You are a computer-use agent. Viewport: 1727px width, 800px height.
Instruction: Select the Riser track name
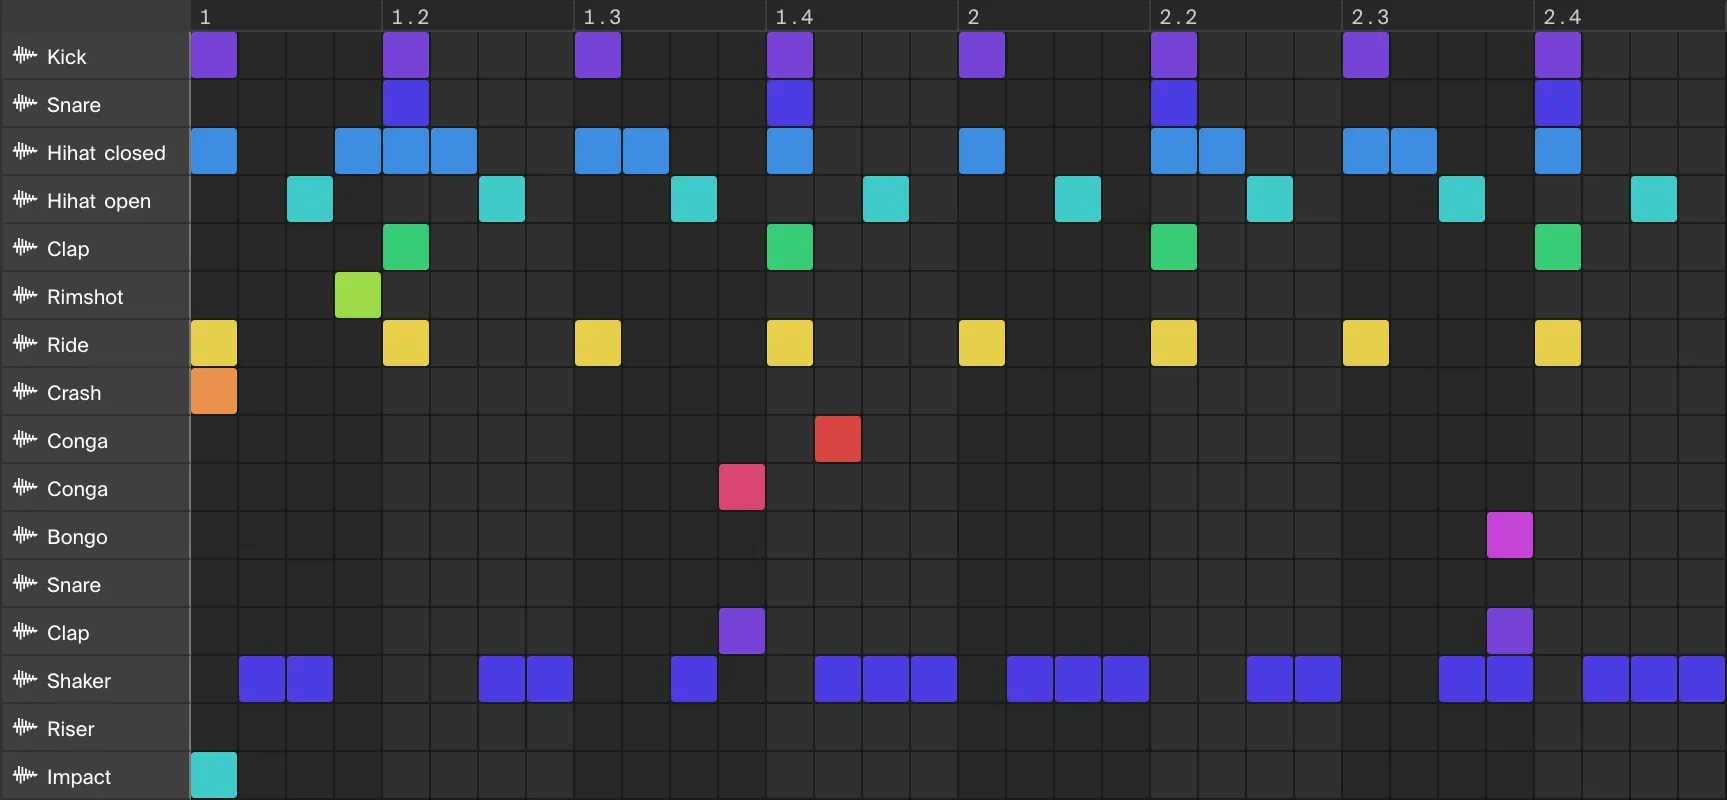pos(70,729)
